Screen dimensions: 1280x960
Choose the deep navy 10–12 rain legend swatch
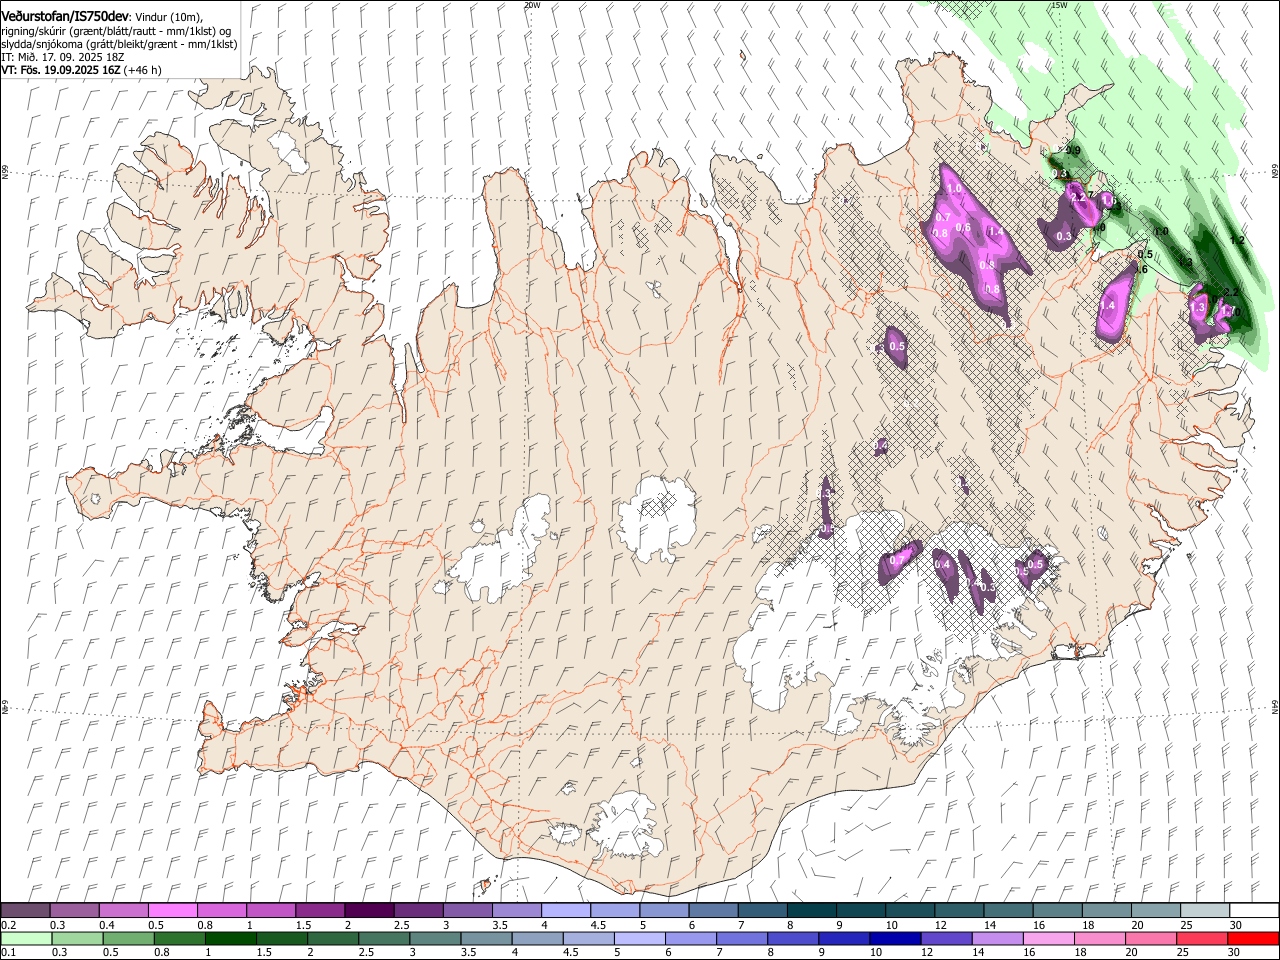895,938
